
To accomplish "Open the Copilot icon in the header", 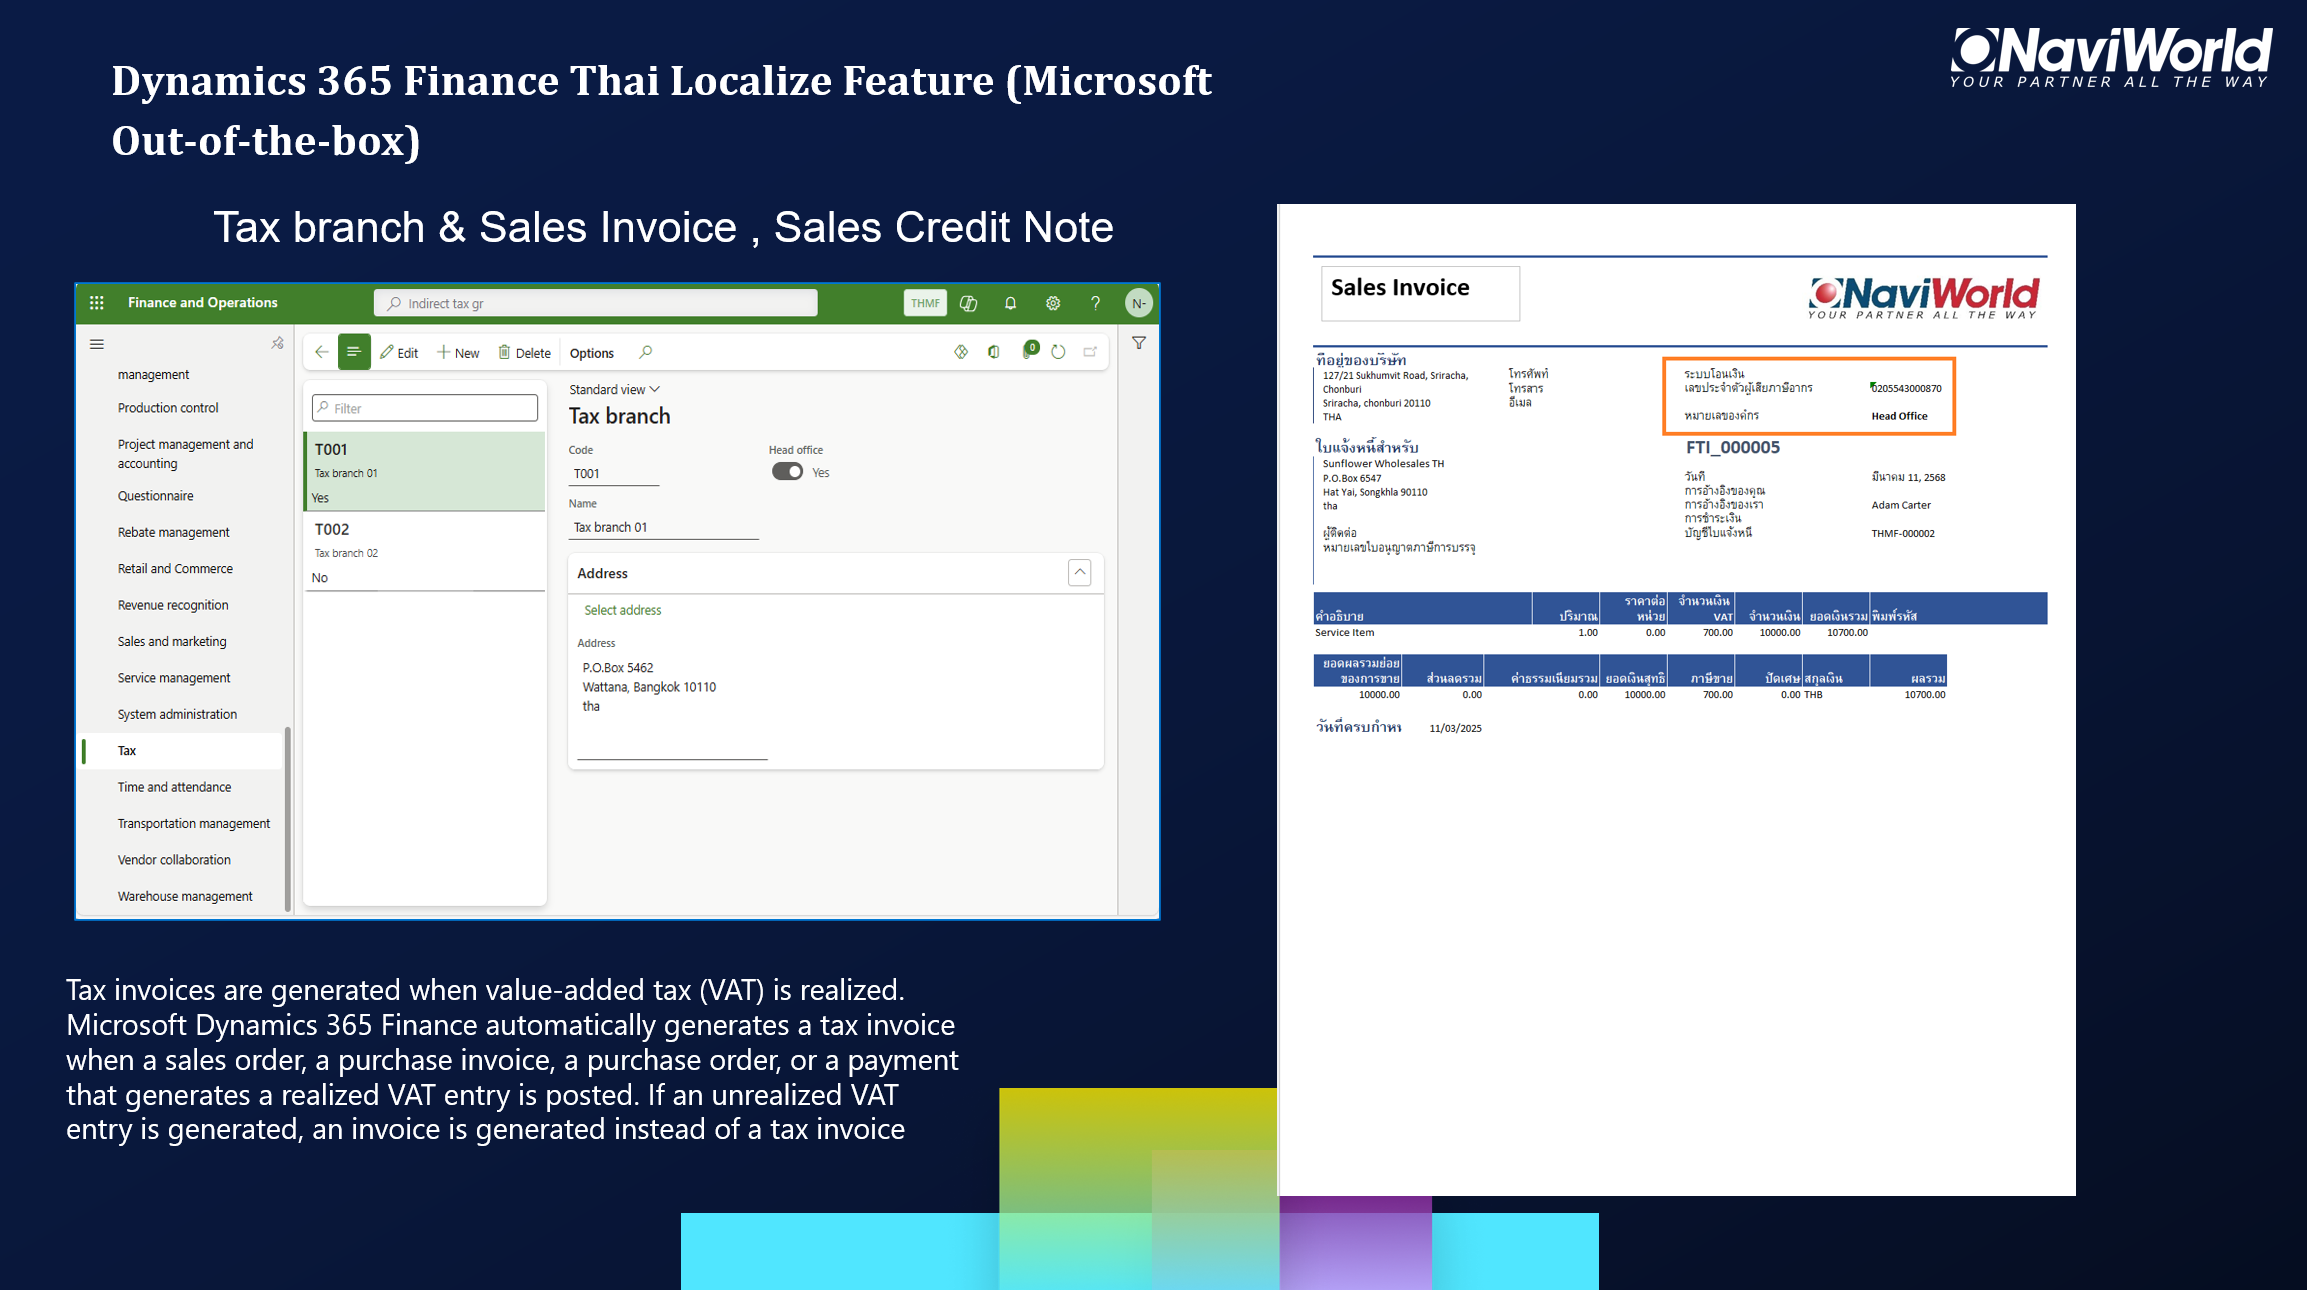I will click(x=968, y=303).
